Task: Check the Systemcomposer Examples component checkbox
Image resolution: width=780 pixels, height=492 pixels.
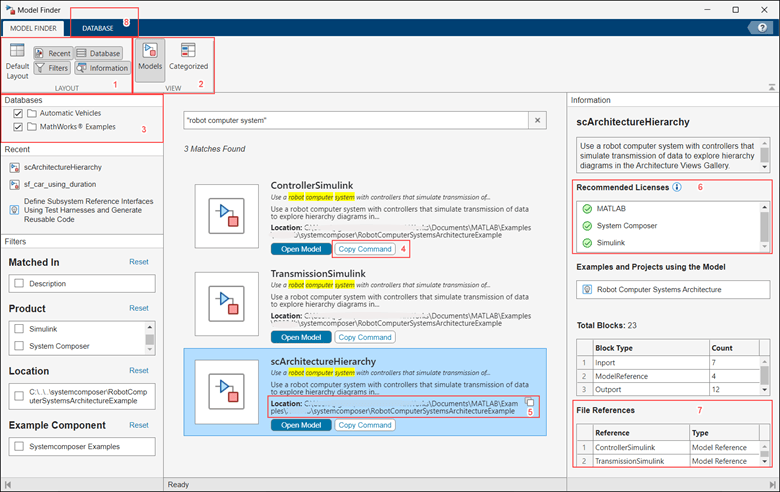Action: (x=19, y=446)
